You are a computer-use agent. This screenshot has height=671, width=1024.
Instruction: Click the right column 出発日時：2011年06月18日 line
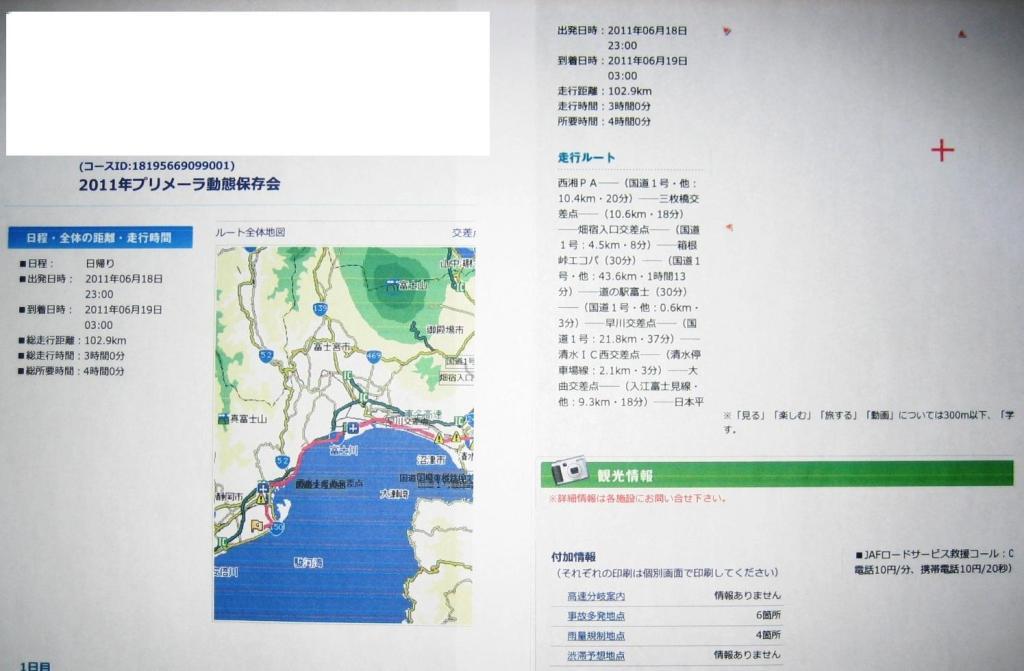point(622,37)
